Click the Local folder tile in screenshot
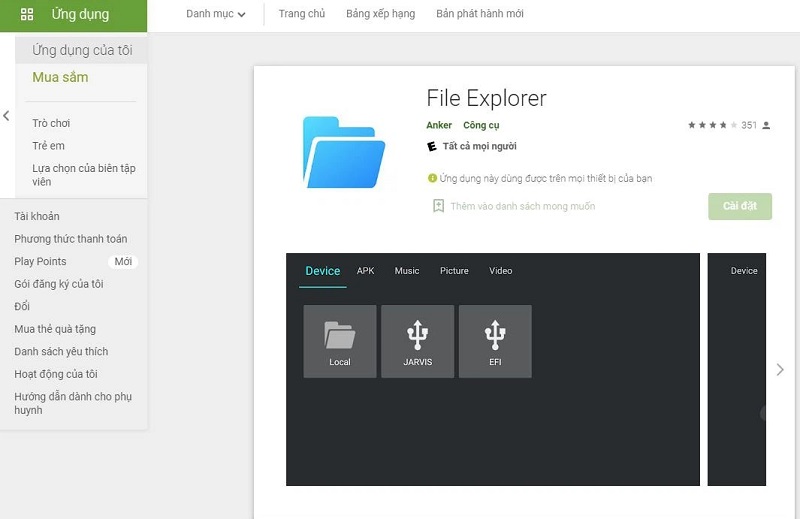 pos(340,341)
